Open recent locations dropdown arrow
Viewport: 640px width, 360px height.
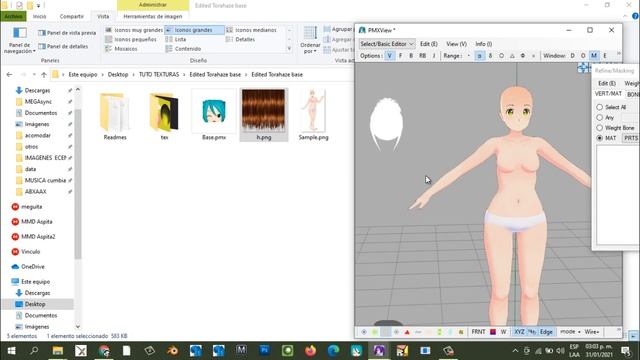coord(34,75)
